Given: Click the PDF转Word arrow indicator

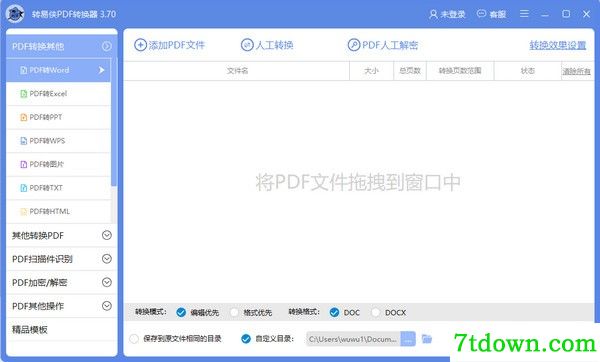Looking at the screenshot, I should tap(101, 70).
